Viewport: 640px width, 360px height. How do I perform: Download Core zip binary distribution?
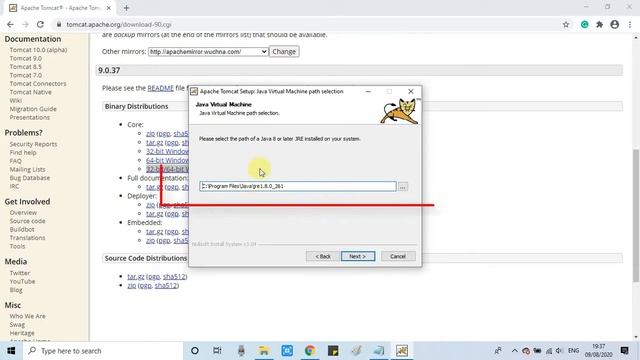click(x=150, y=133)
